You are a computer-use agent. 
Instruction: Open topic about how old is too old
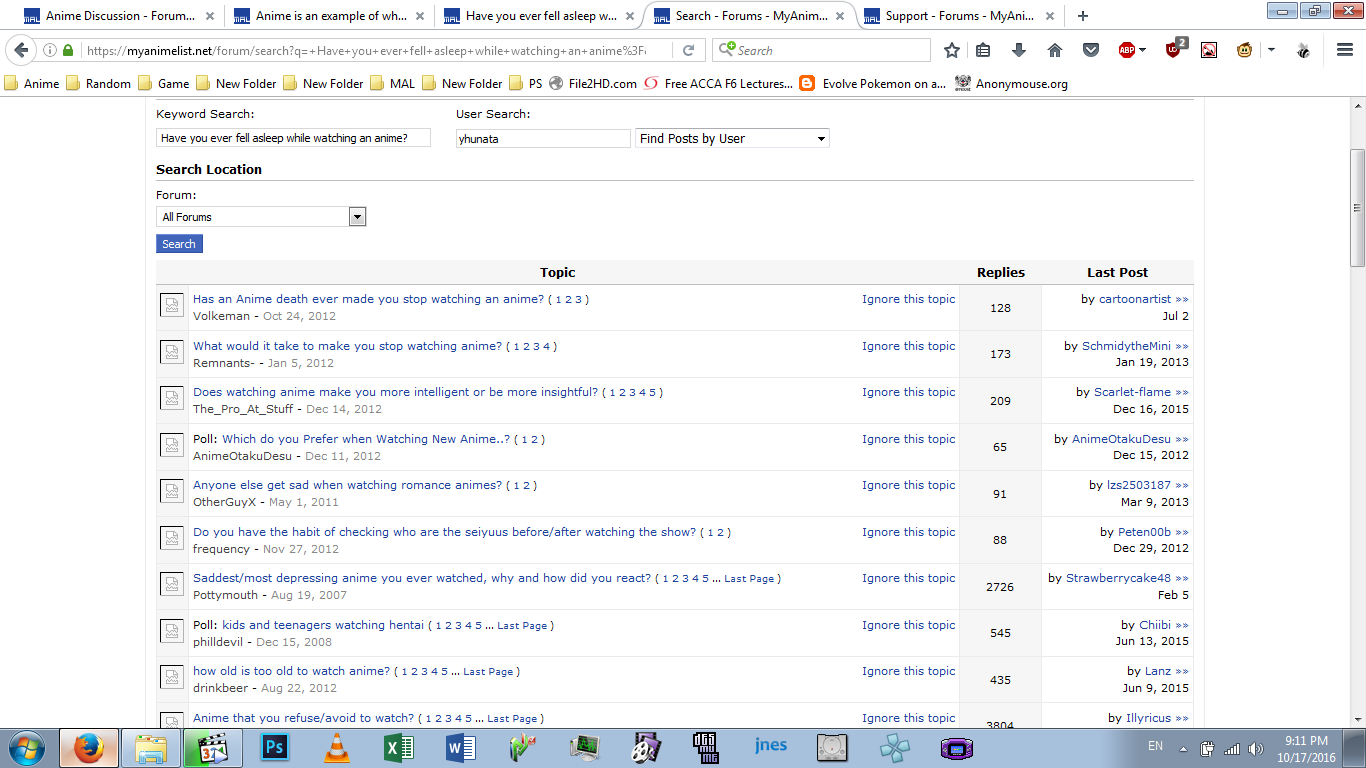291,671
